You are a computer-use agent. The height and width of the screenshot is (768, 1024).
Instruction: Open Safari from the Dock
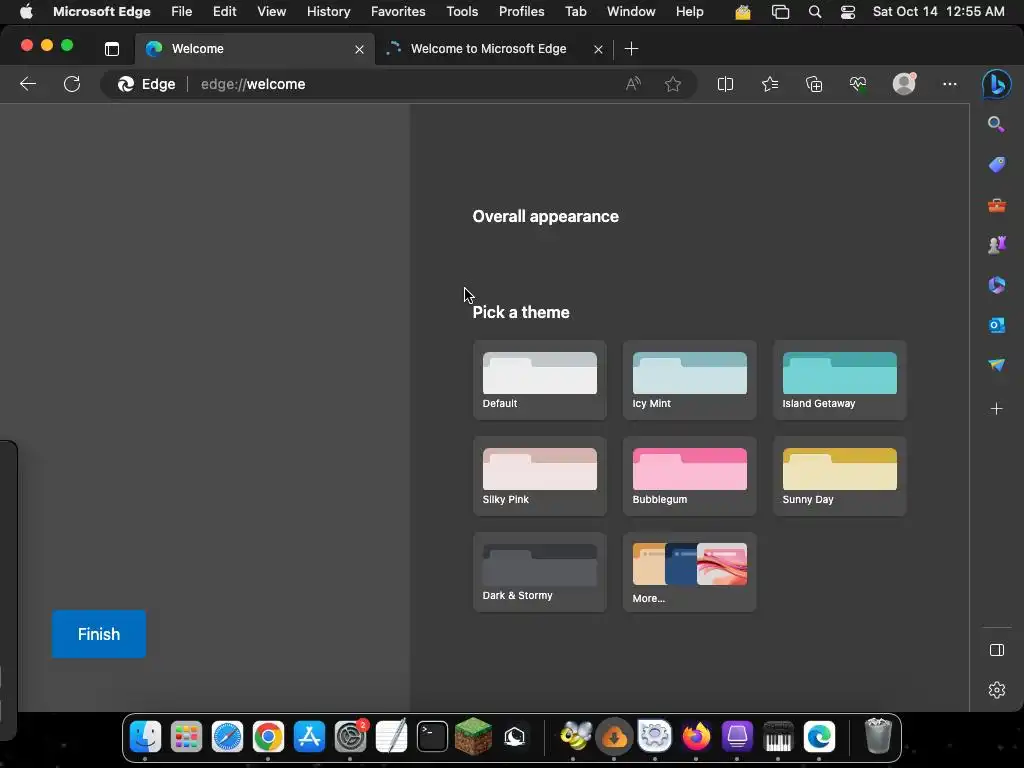click(x=227, y=737)
